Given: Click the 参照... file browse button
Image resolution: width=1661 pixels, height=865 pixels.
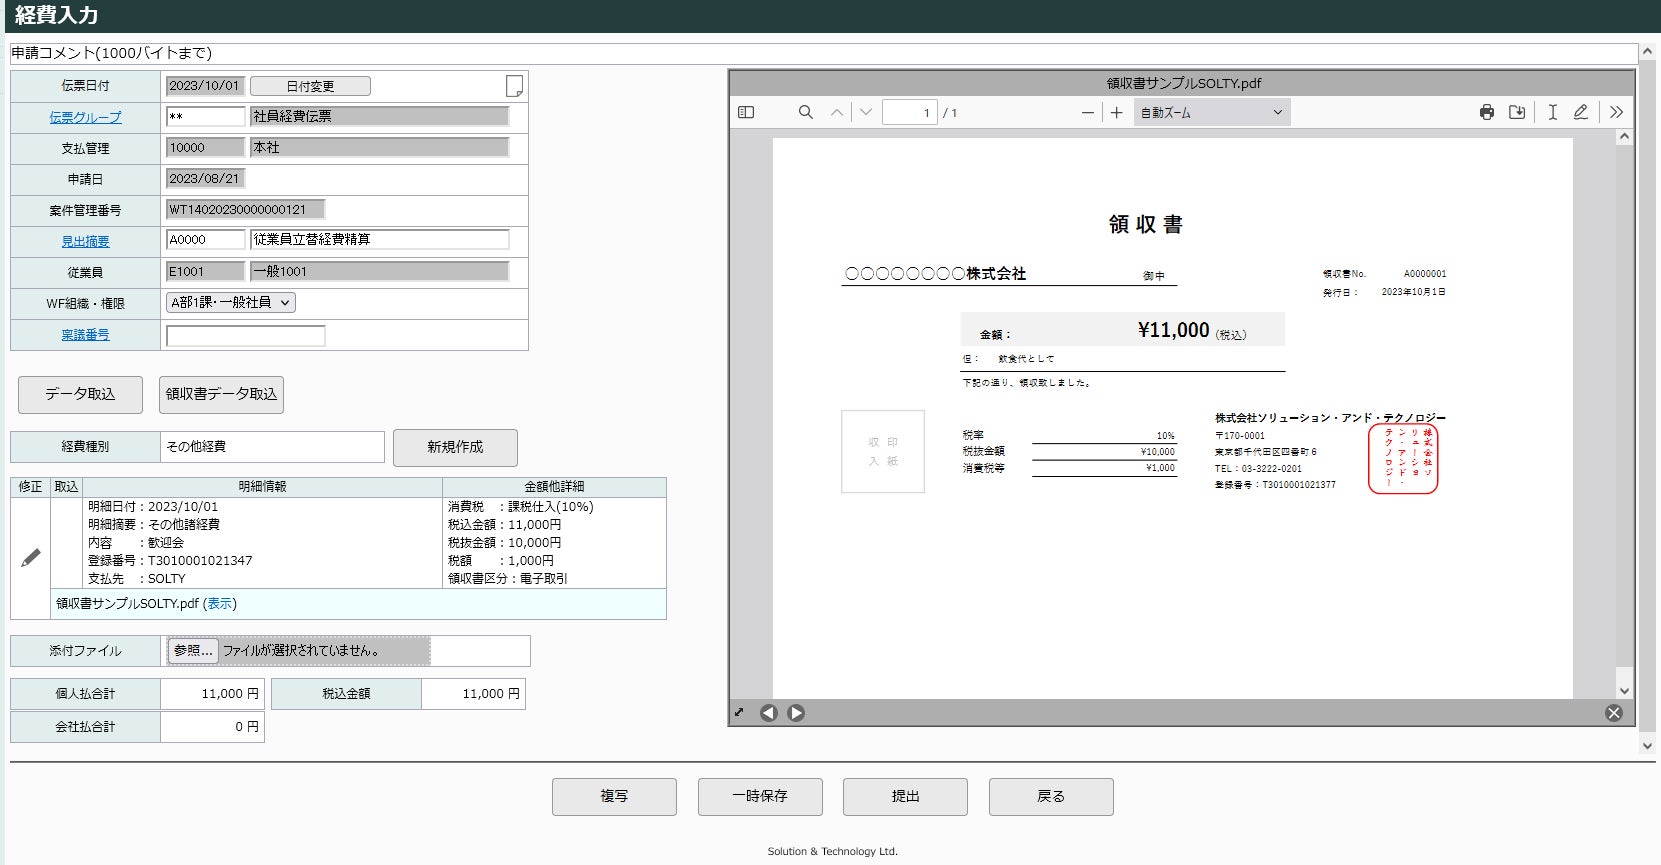Looking at the screenshot, I should pyautogui.click(x=192, y=650).
